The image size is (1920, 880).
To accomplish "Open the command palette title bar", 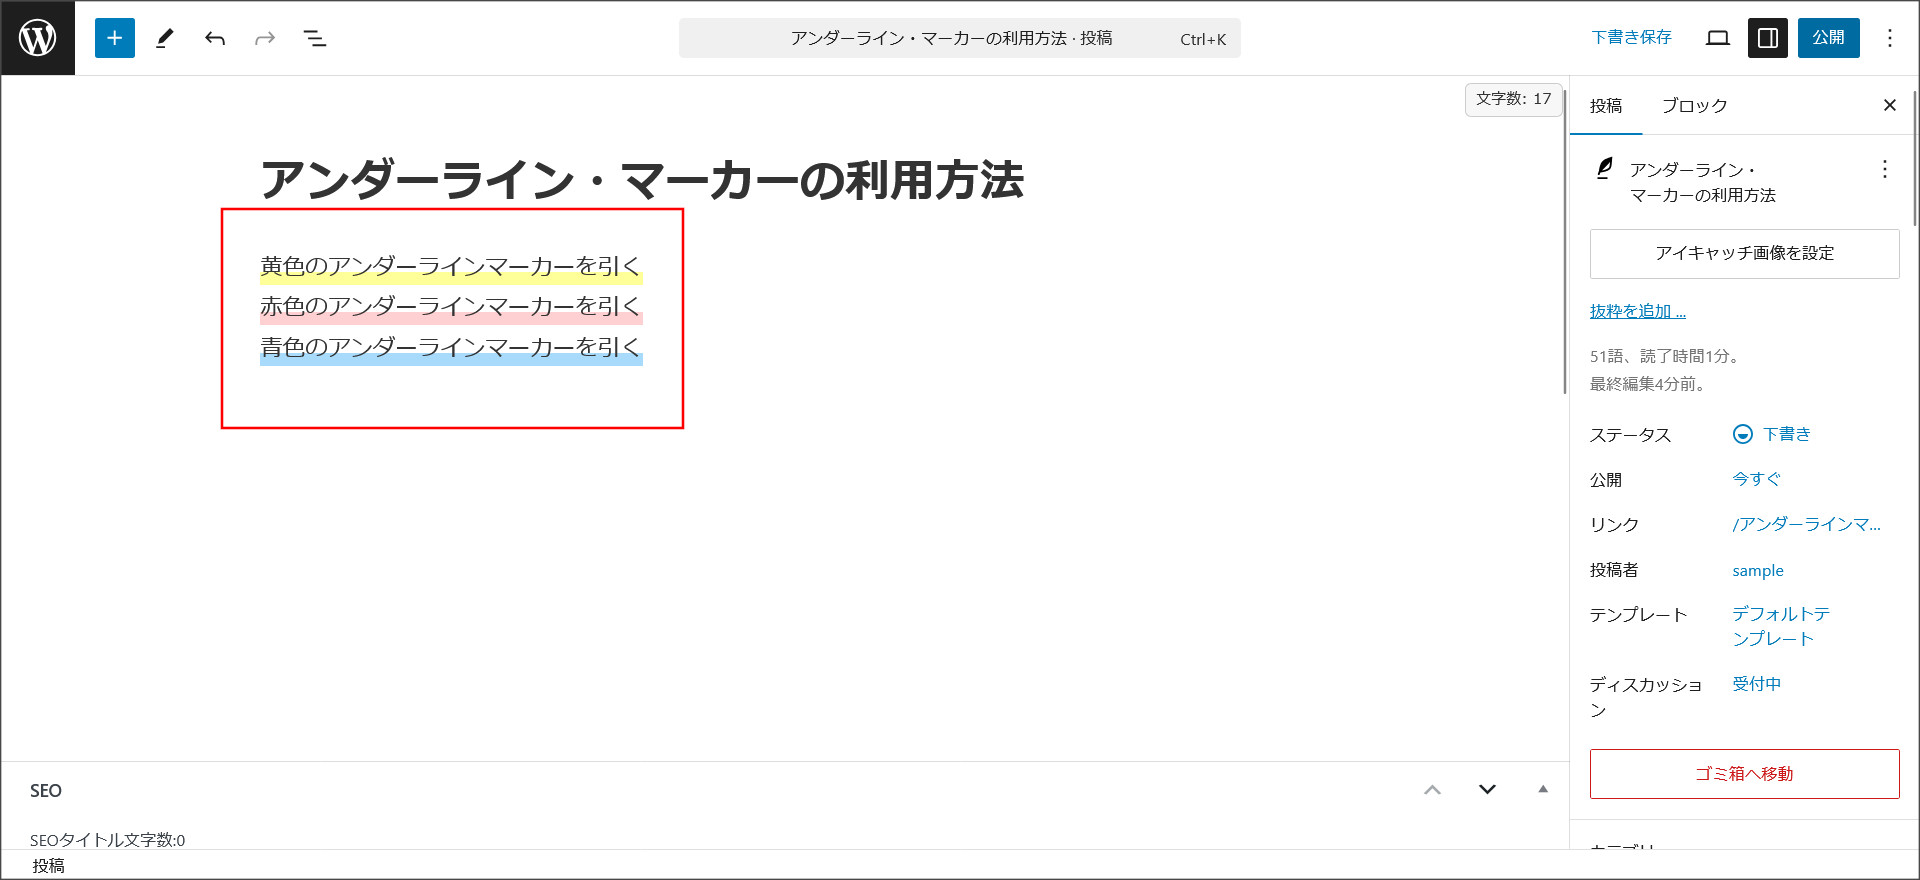I will tap(960, 38).
